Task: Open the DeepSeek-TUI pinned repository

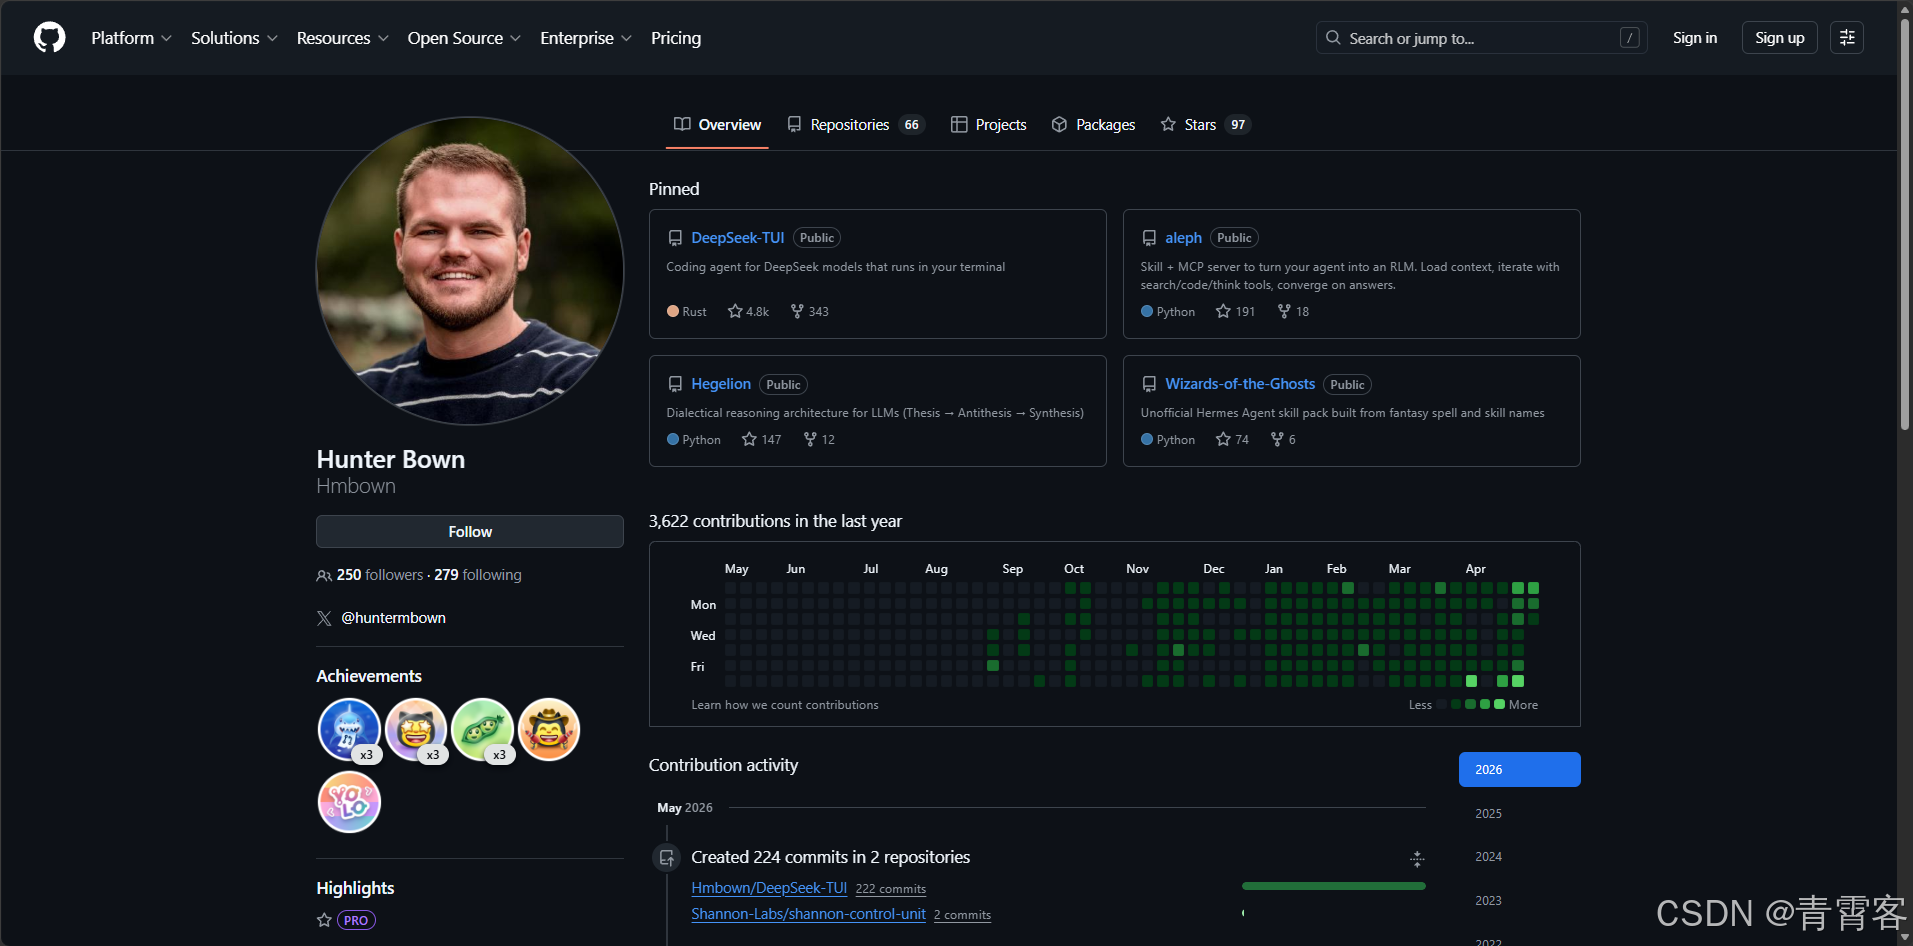Action: point(738,238)
